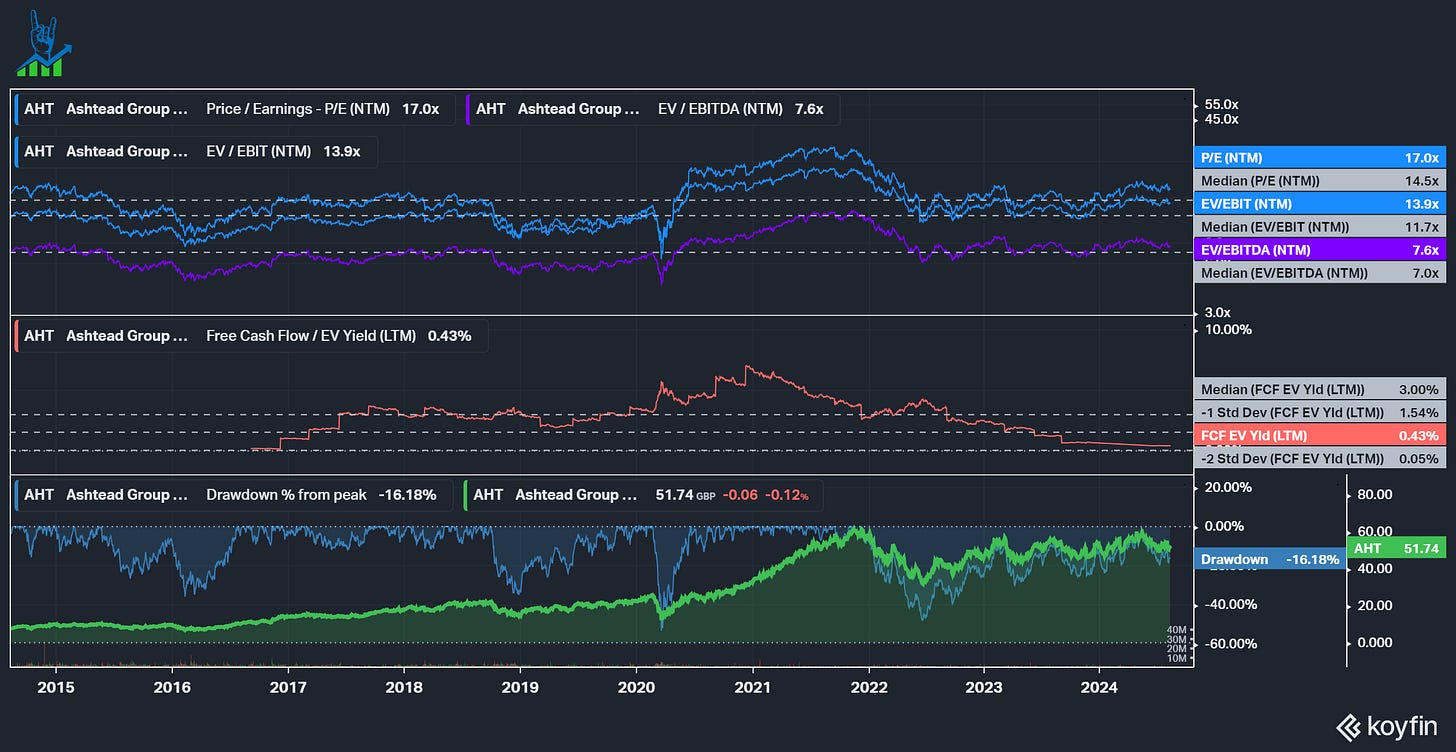Click the EV/EBITDA (NTM) 7.6x label

(x=1319, y=250)
